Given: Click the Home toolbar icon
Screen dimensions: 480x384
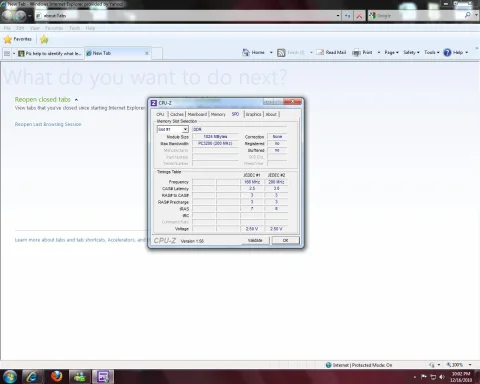Looking at the screenshot, I should (246, 52).
